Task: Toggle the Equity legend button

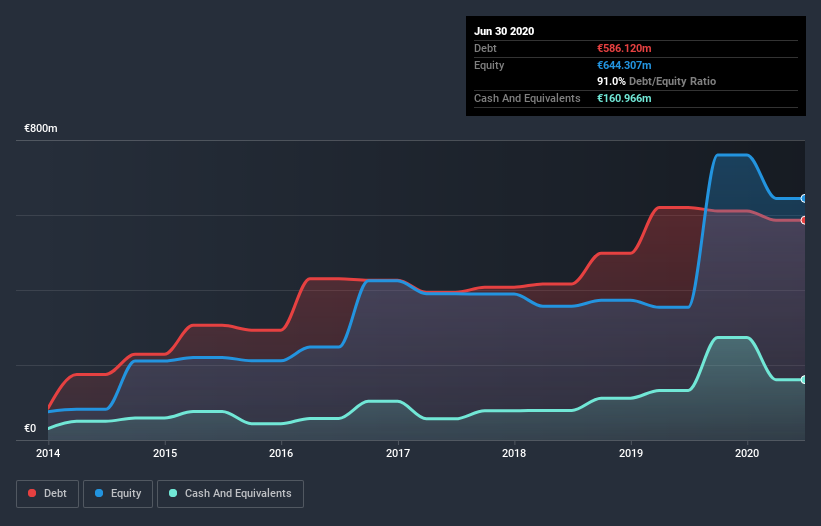Action: tap(118, 494)
